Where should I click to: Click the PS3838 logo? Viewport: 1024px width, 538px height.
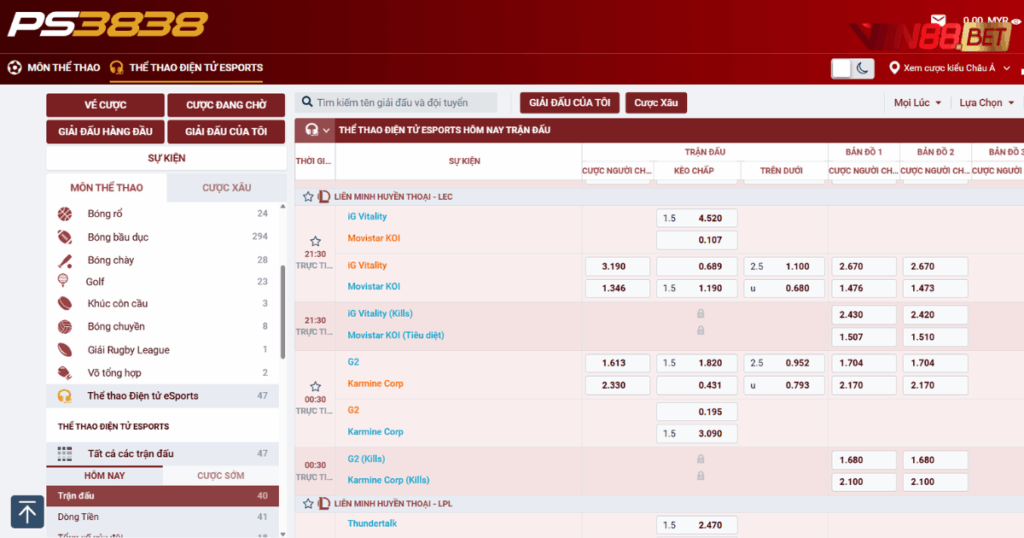(108, 25)
